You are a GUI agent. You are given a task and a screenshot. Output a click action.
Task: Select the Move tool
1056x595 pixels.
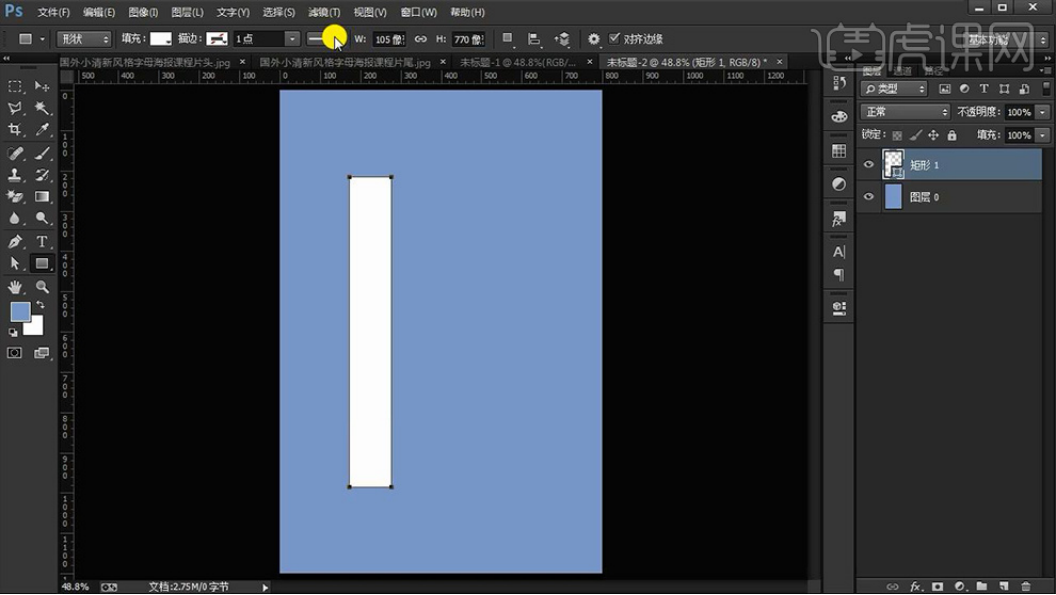[x=42, y=86]
